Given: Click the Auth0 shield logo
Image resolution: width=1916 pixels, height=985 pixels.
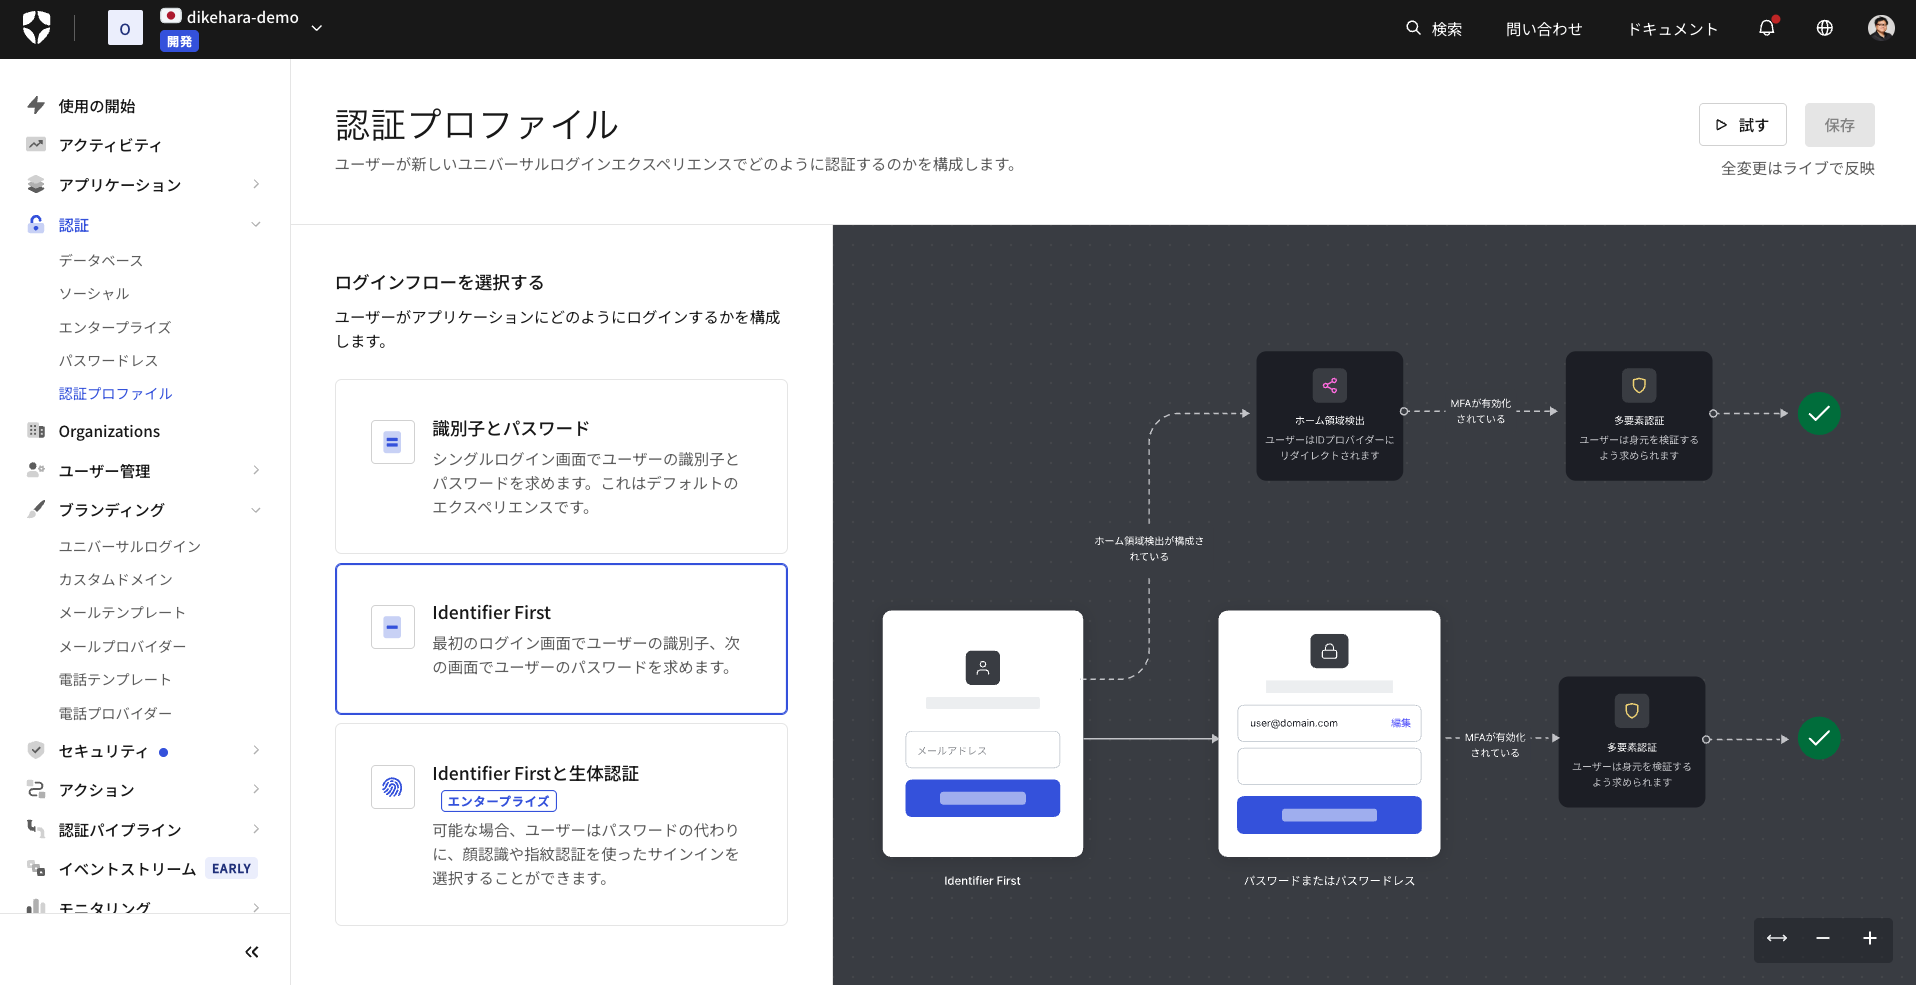Looking at the screenshot, I should coord(36,27).
